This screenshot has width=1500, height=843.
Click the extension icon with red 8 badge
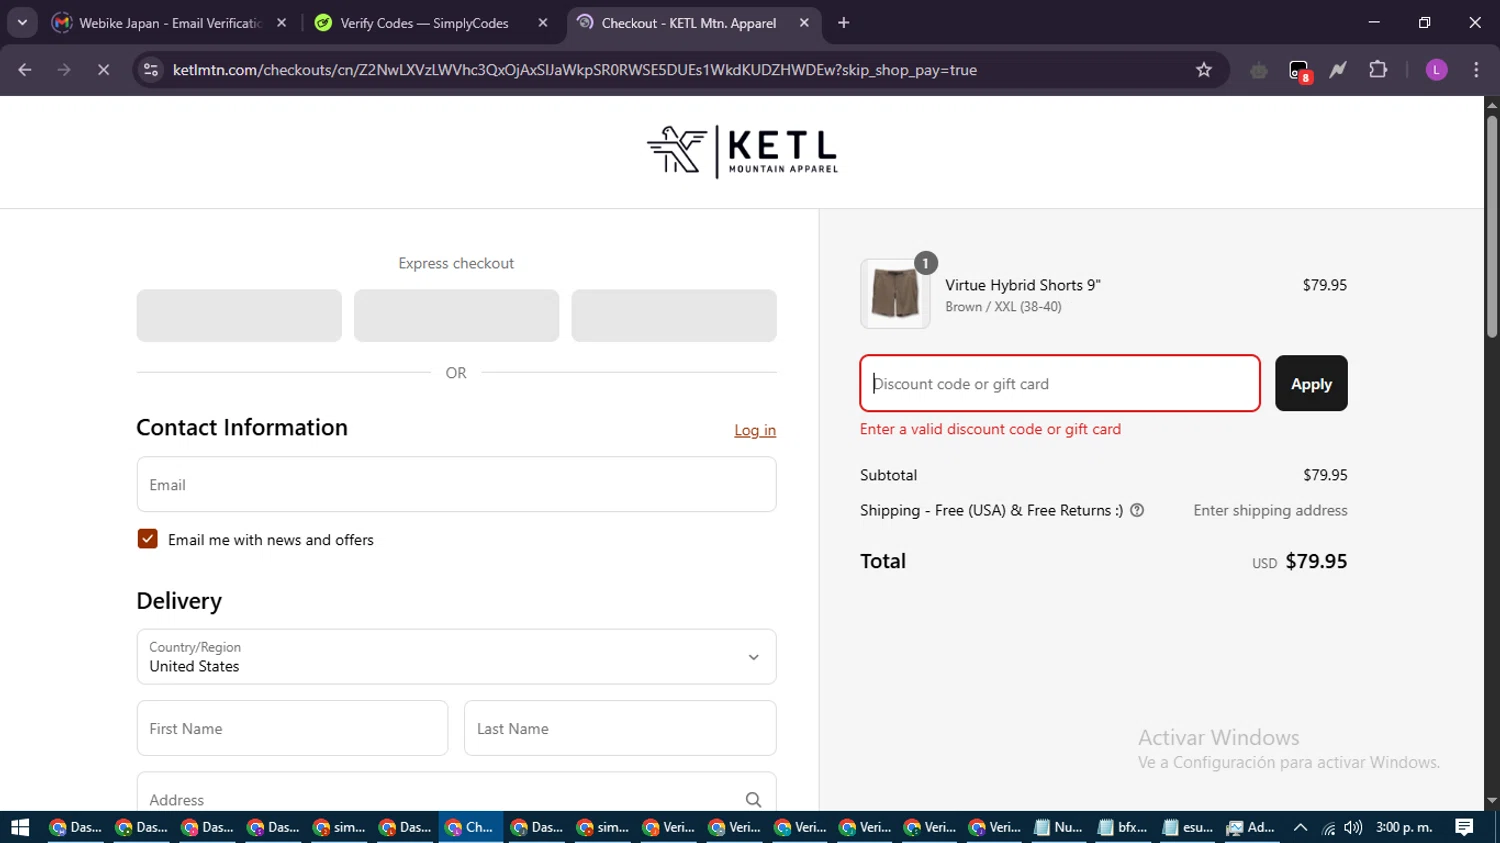coord(1299,71)
